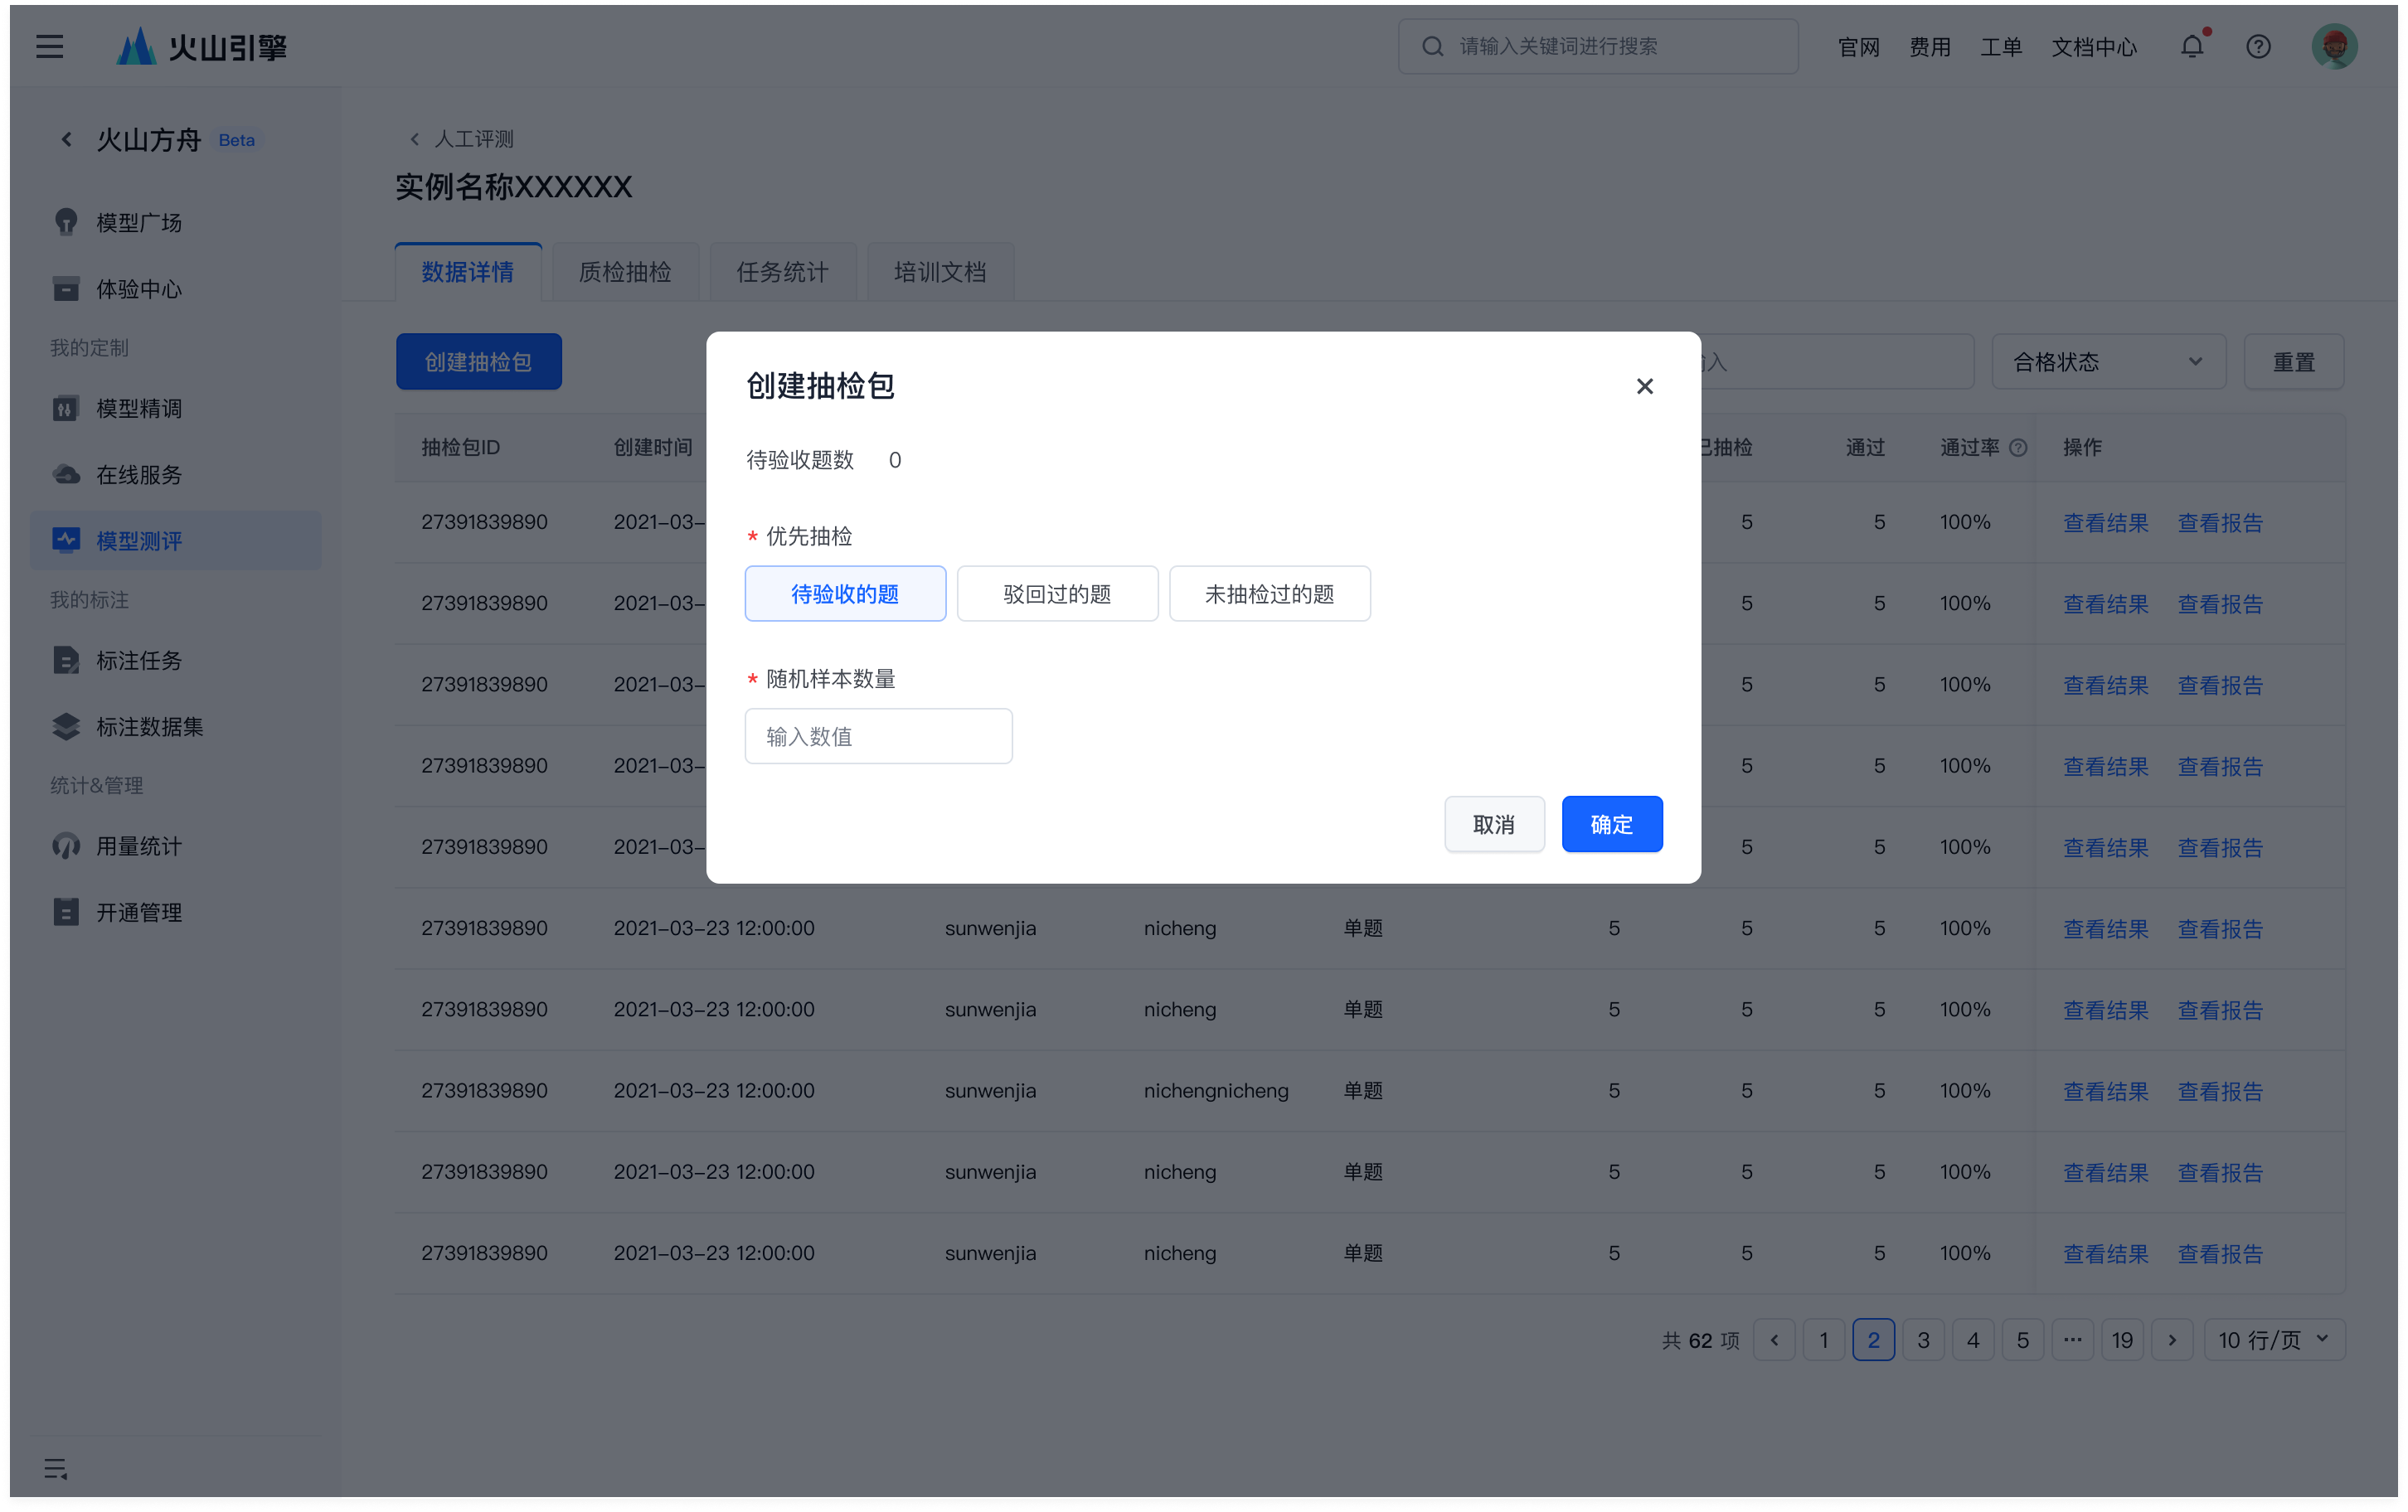Screen dimensions: 2408x1512
Task: Switch to 任务统计 tab
Action: [783, 272]
